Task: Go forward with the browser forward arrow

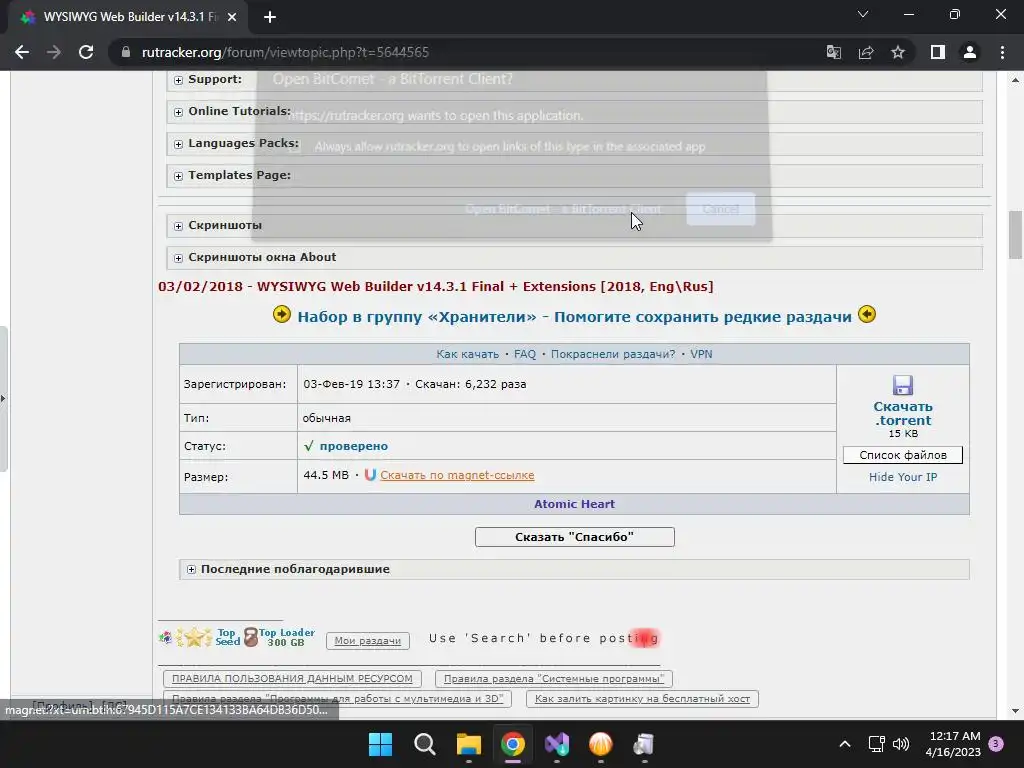Action: click(54, 52)
